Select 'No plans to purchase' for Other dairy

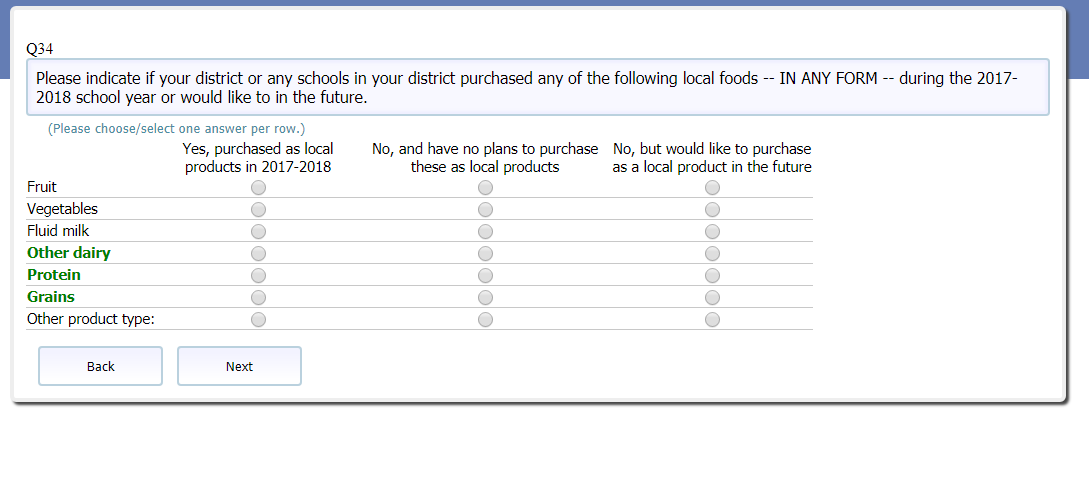tap(485, 254)
